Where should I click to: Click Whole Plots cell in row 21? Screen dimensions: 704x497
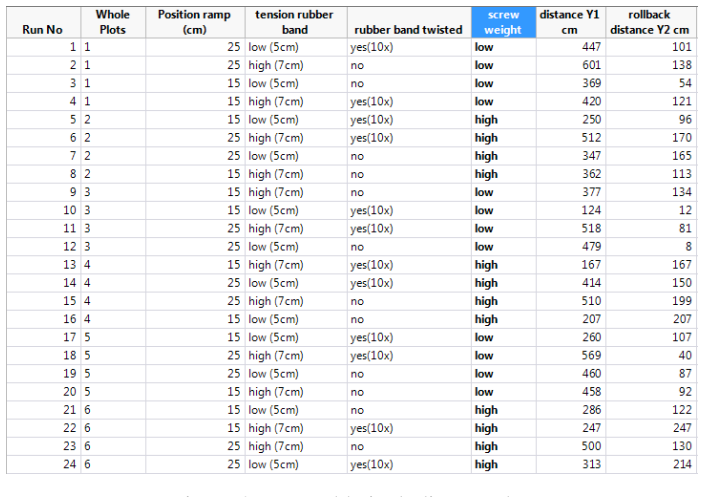[x=113, y=410]
